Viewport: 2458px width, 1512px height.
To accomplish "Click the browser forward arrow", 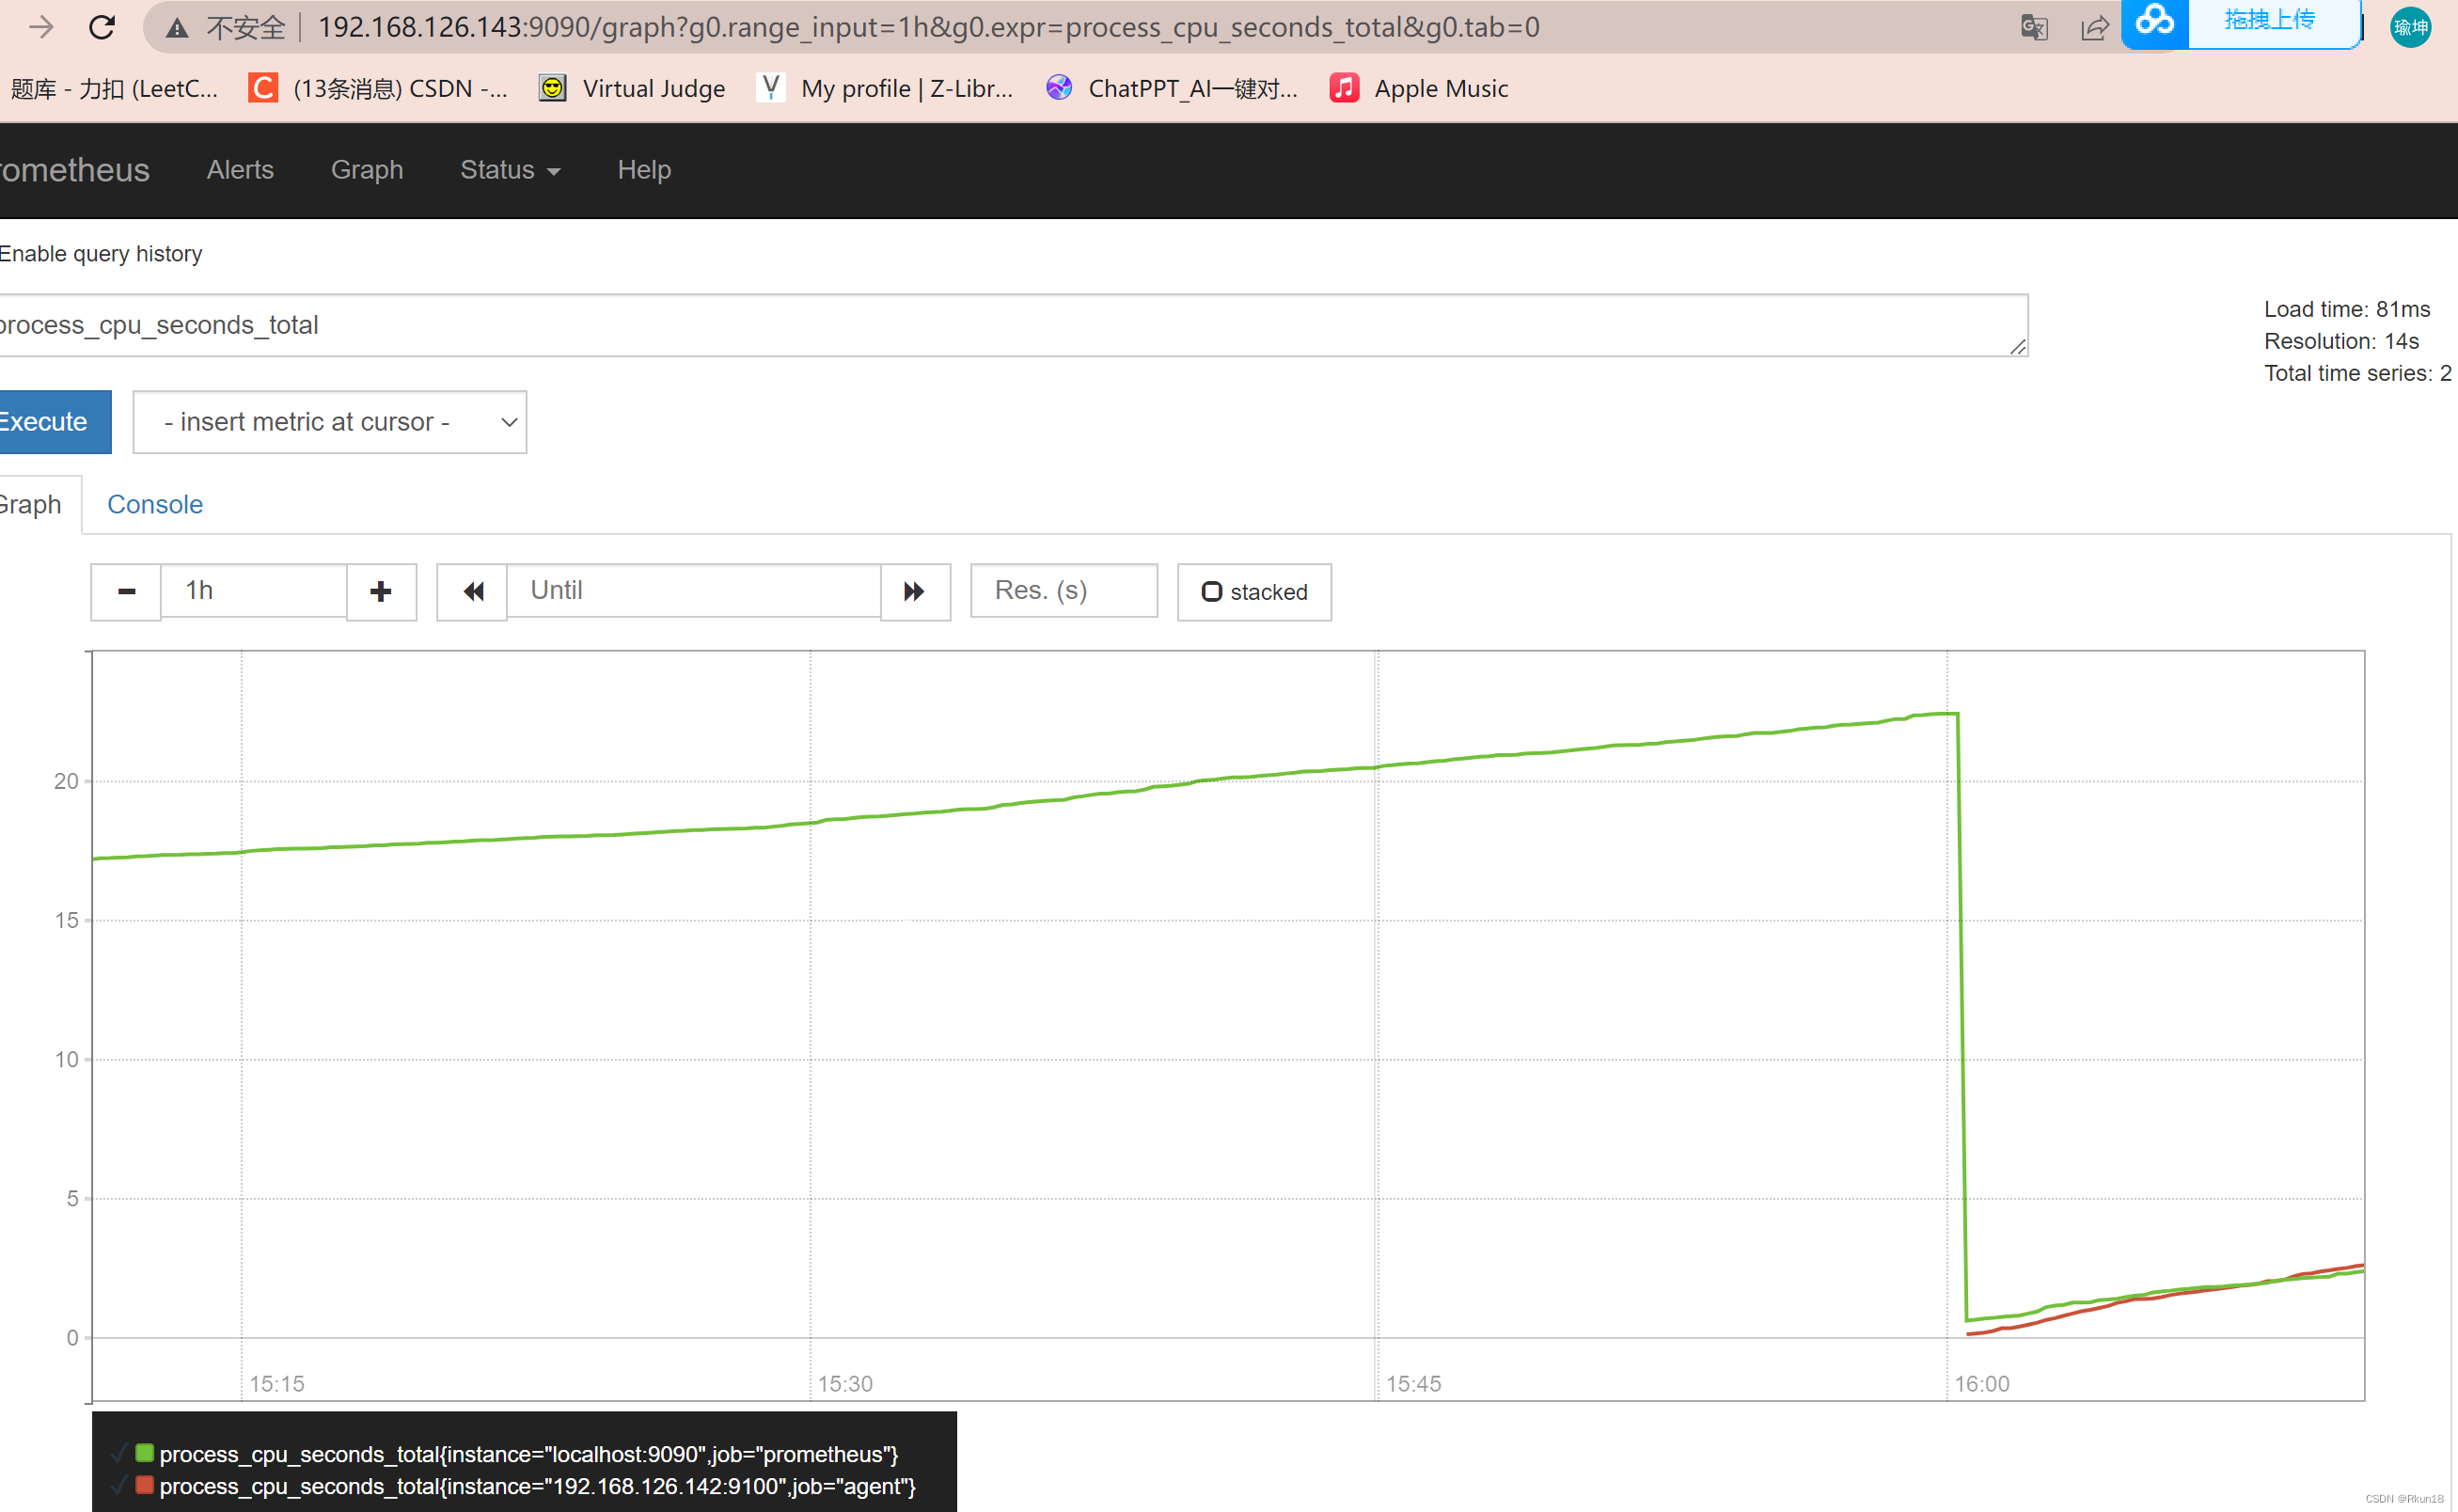I will pyautogui.click(x=41, y=27).
